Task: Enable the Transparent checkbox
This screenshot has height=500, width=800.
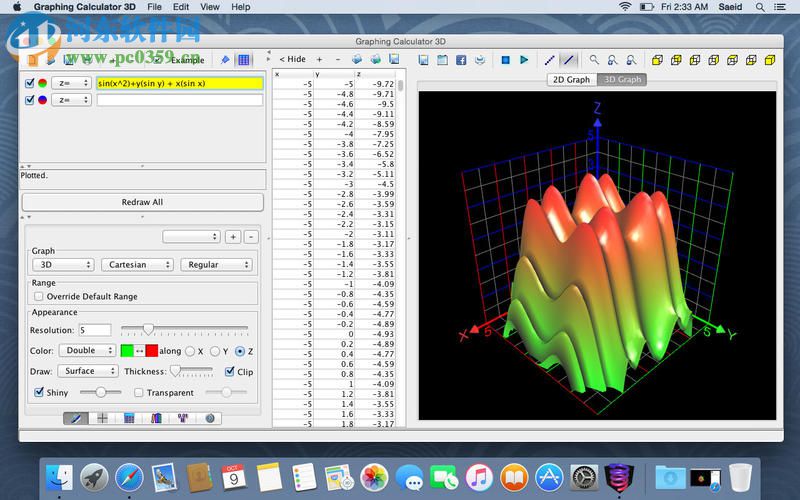Action: point(138,393)
